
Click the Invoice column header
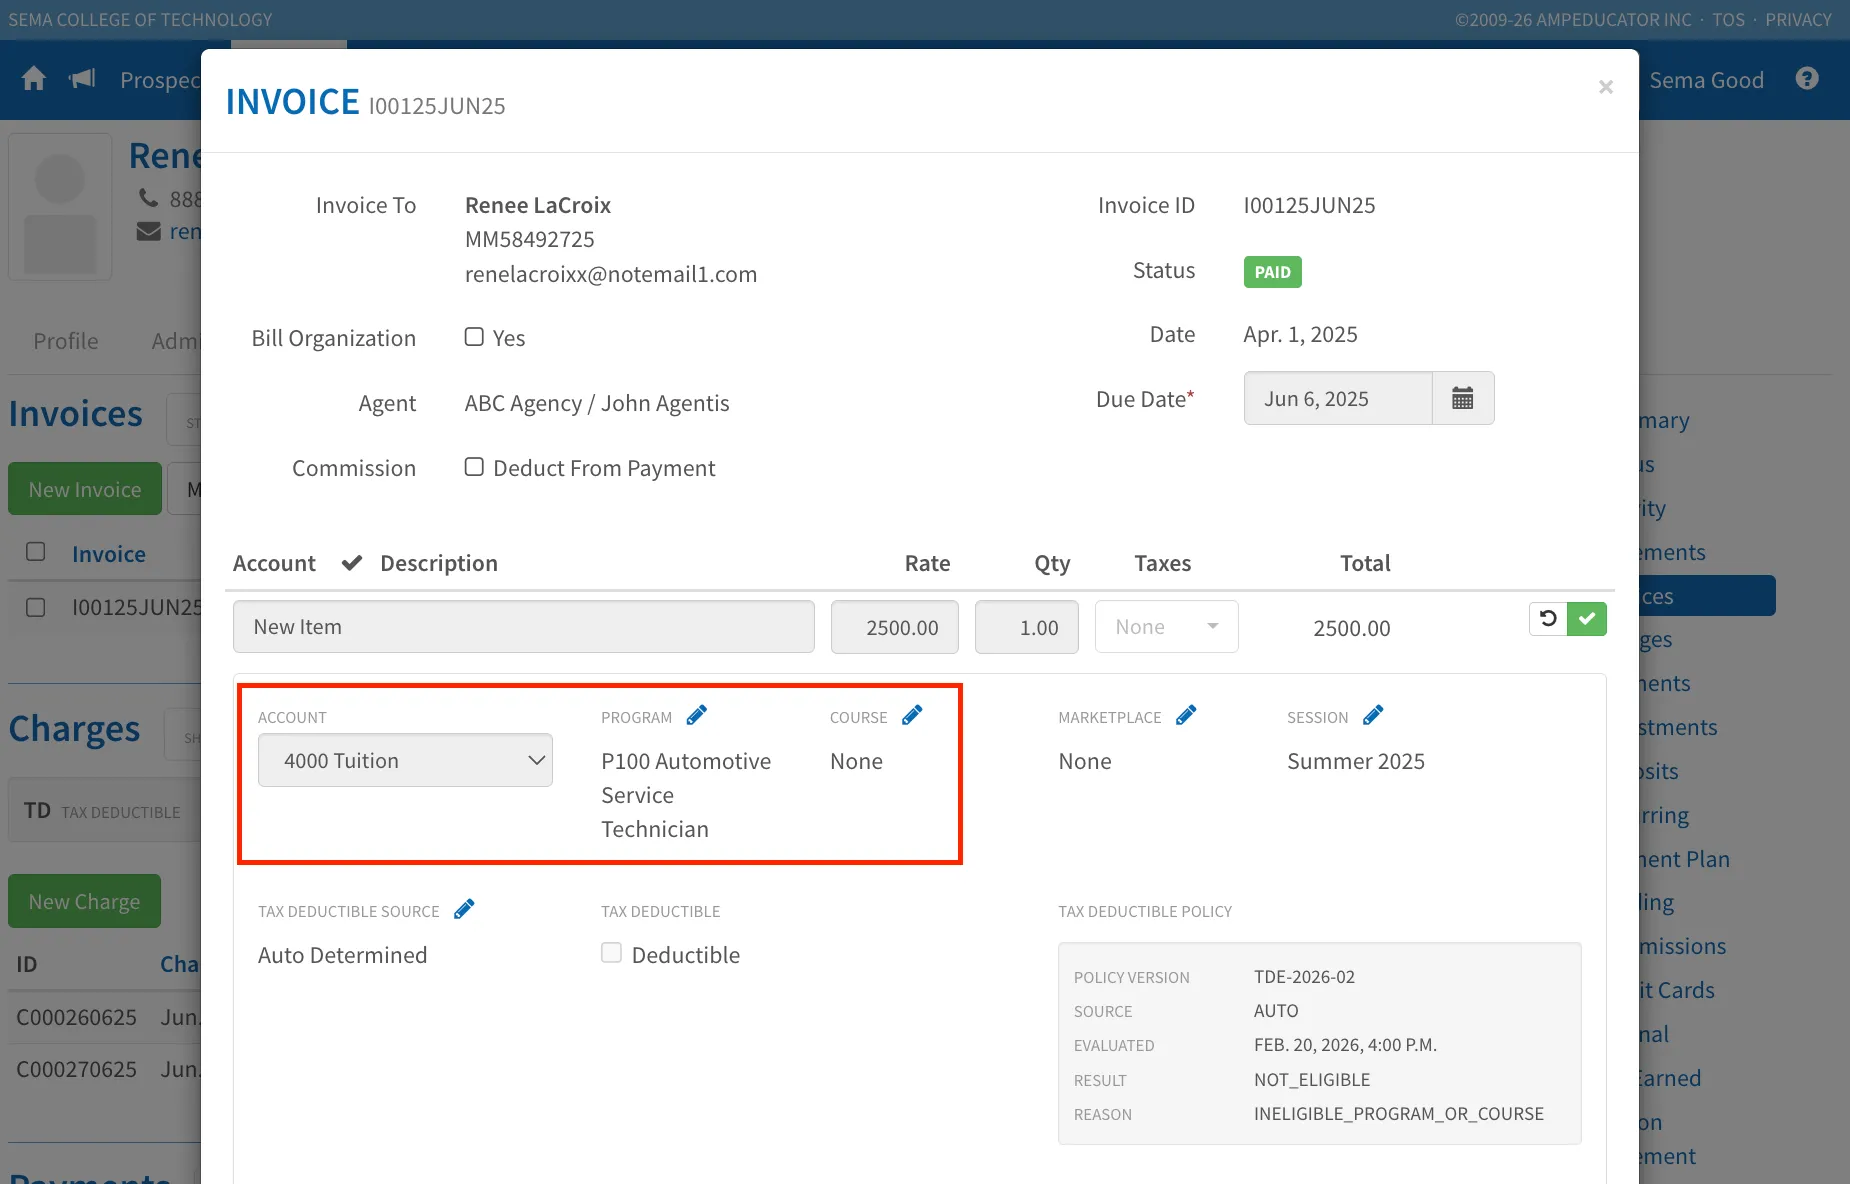click(x=109, y=553)
